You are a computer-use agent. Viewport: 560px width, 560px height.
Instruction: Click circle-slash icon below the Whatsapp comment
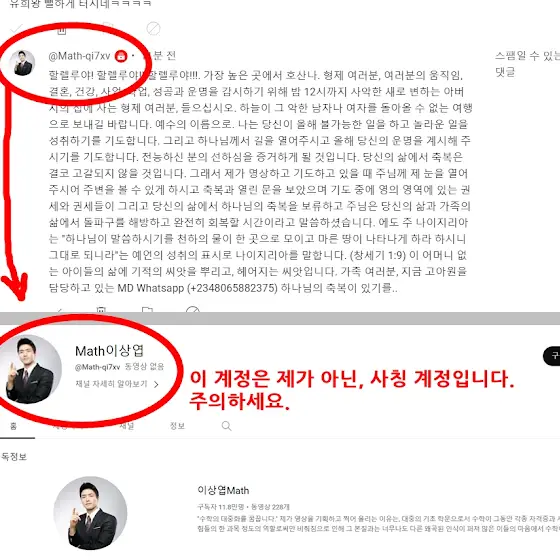193,309
